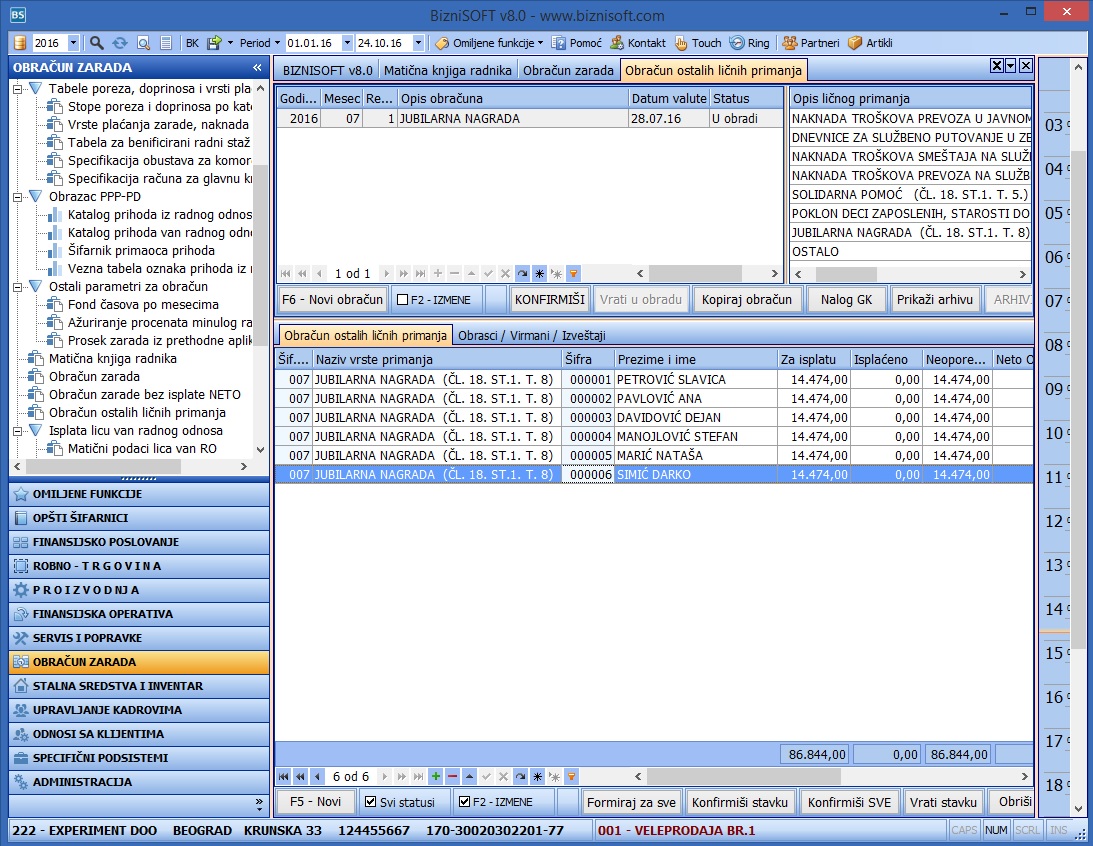Screen dimensions: 1093x846
Task: Click the Touch hand icon
Action: (x=682, y=43)
